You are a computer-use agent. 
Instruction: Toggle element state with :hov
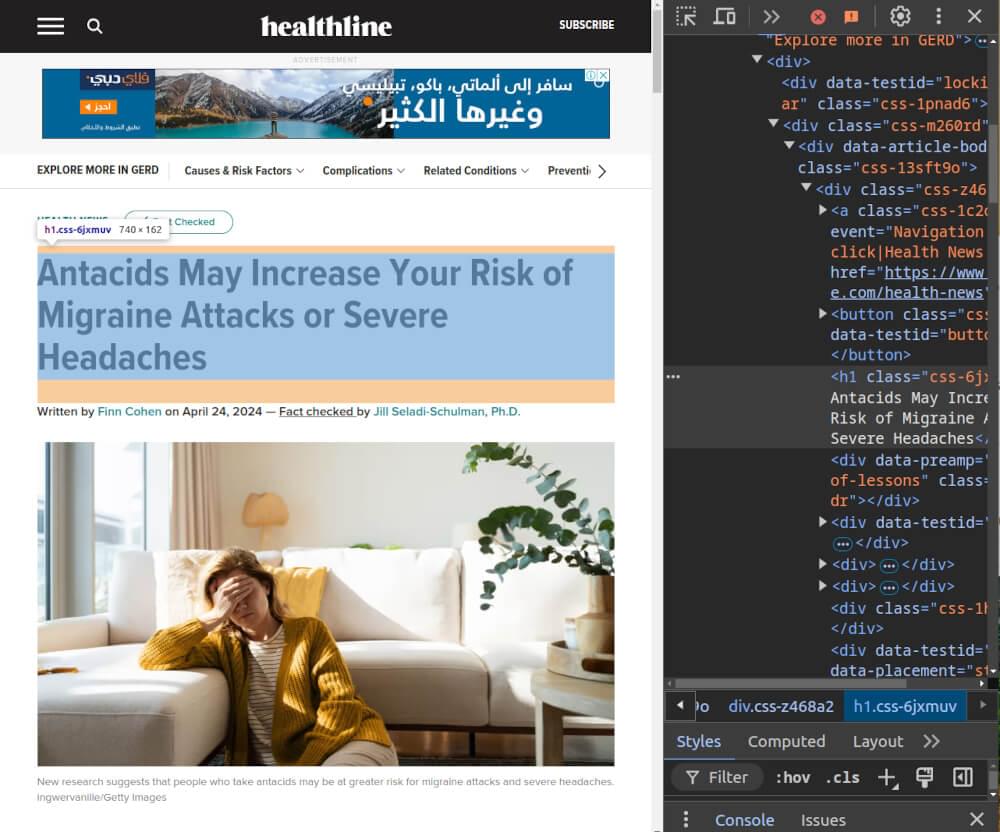(793, 777)
